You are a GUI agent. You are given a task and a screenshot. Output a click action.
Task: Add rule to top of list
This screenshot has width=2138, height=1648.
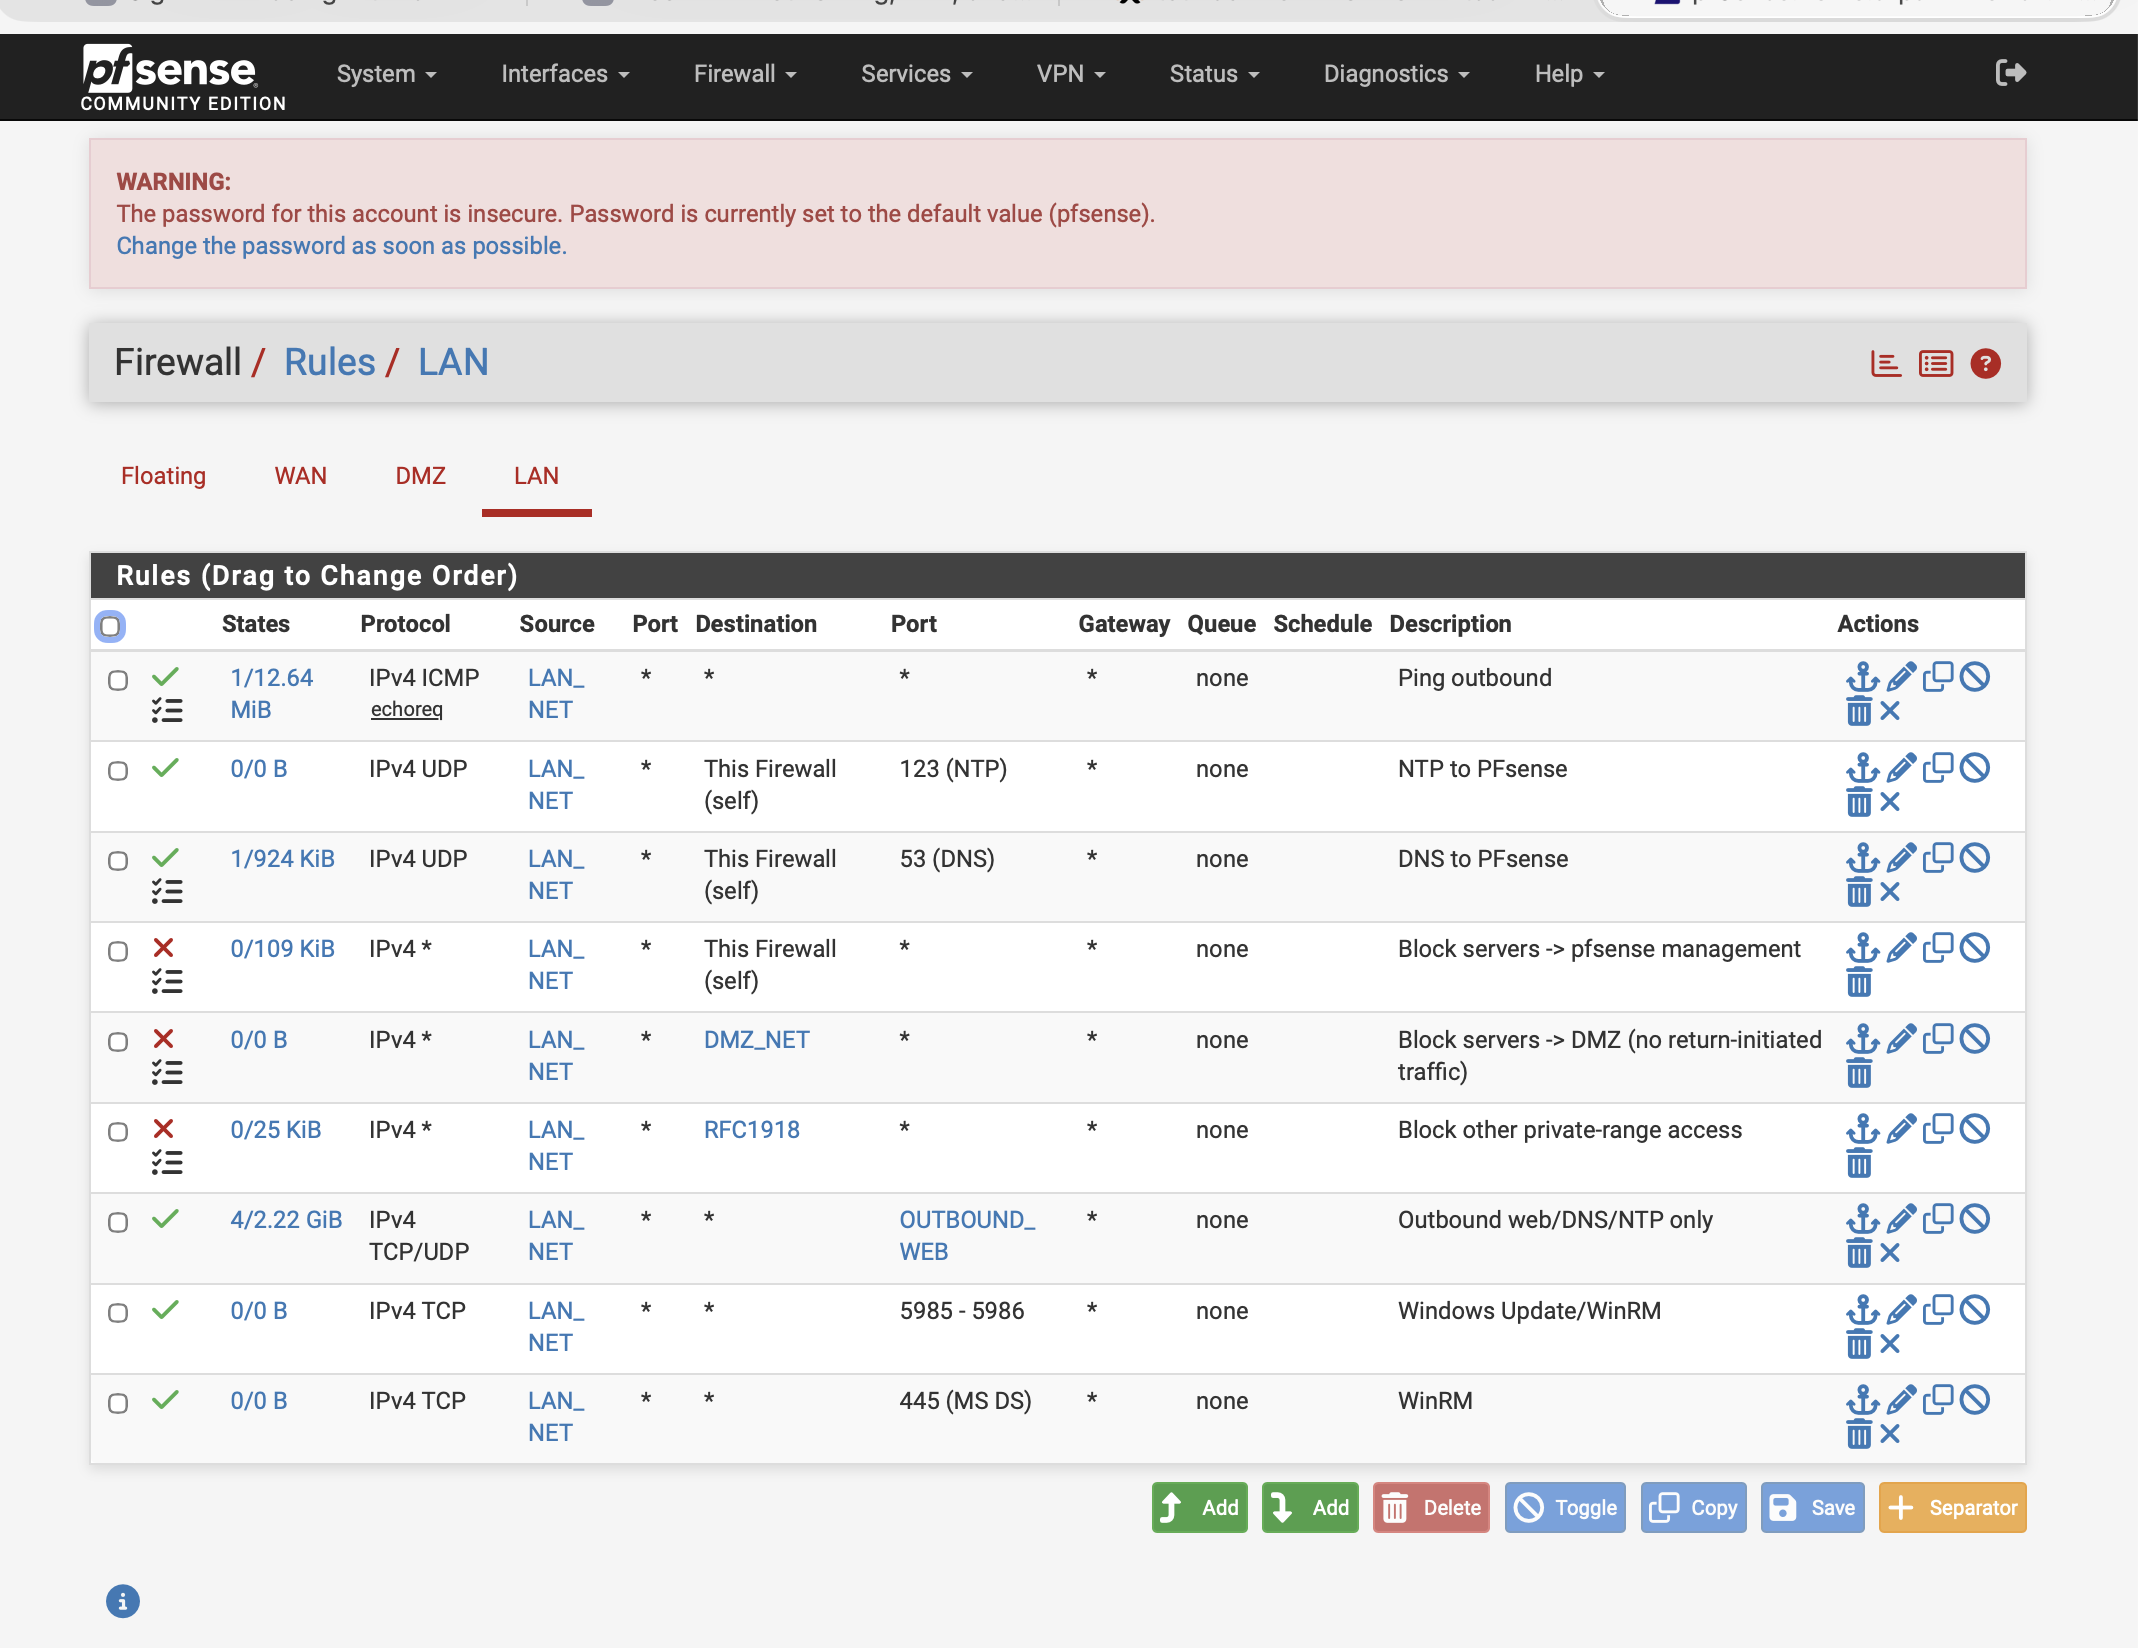tap(1199, 1507)
